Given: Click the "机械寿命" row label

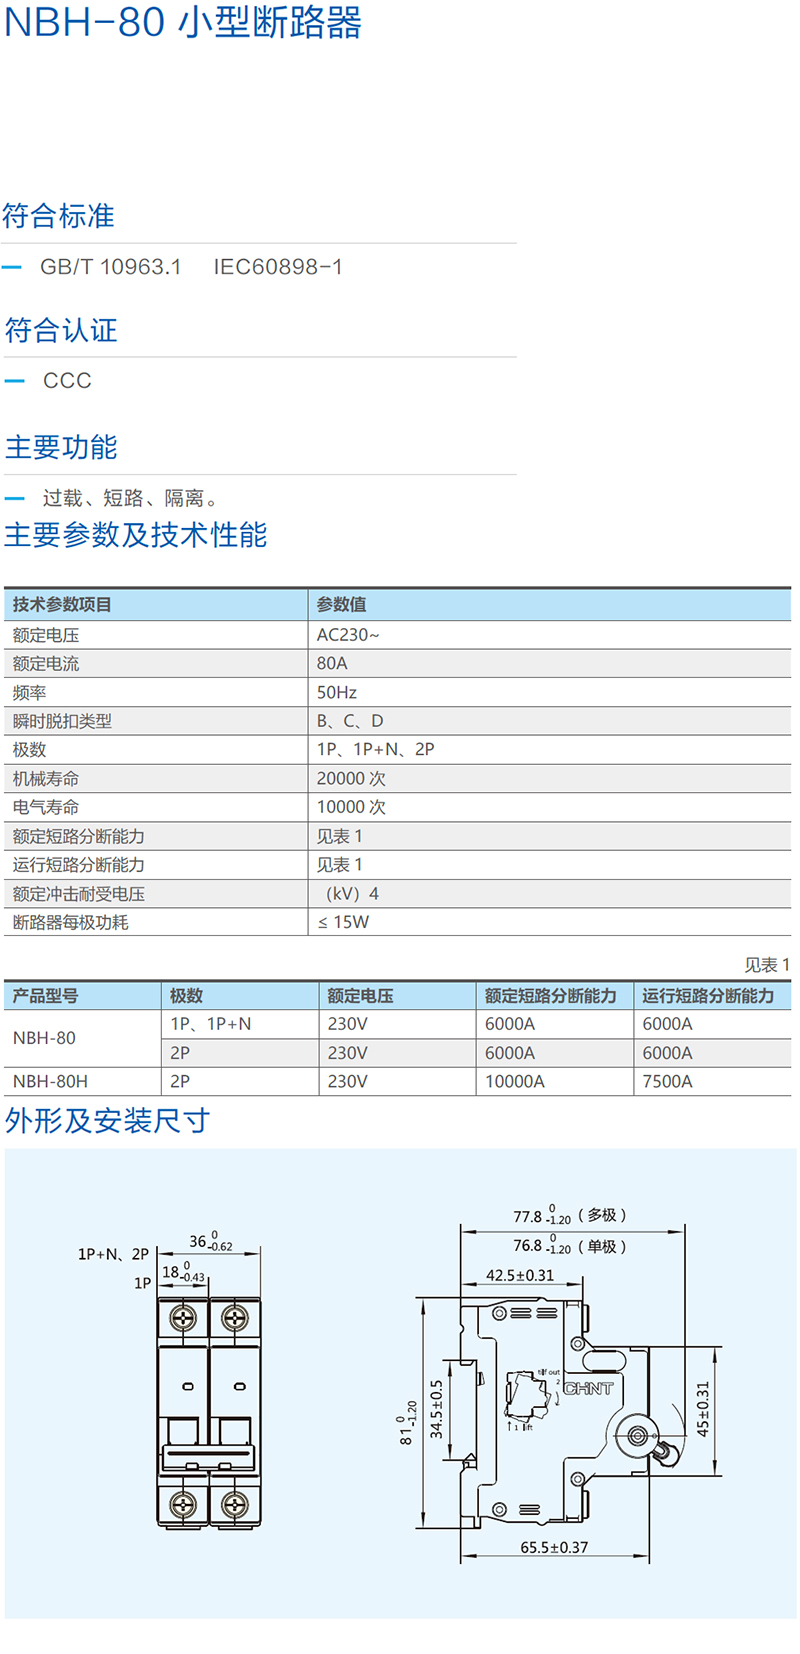Looking at the screenshot, I should point(46,778).
